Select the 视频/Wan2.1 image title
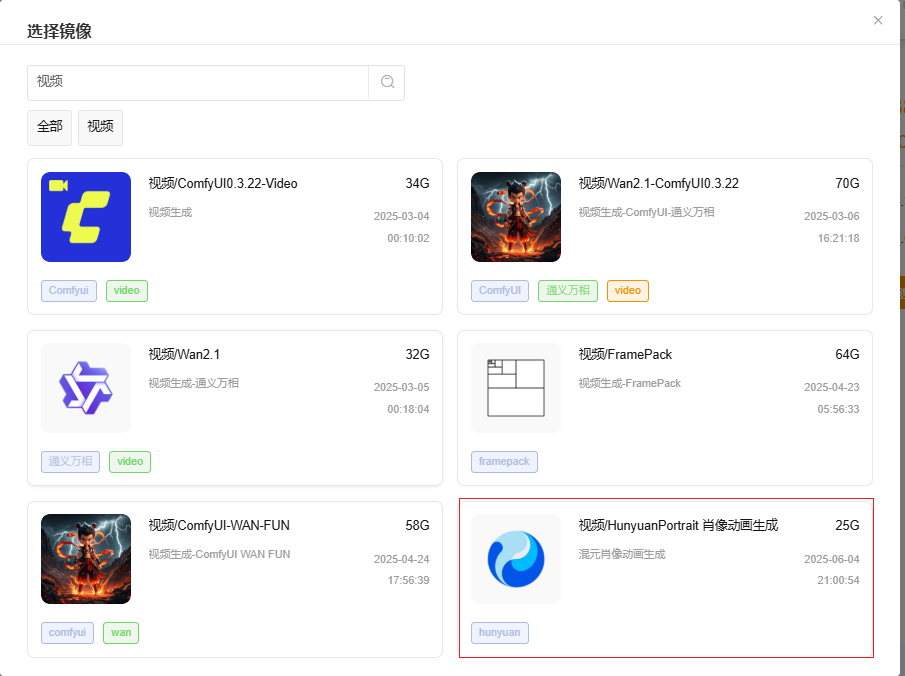This screenshot has width=905, height=676. [x=184, y=354]
